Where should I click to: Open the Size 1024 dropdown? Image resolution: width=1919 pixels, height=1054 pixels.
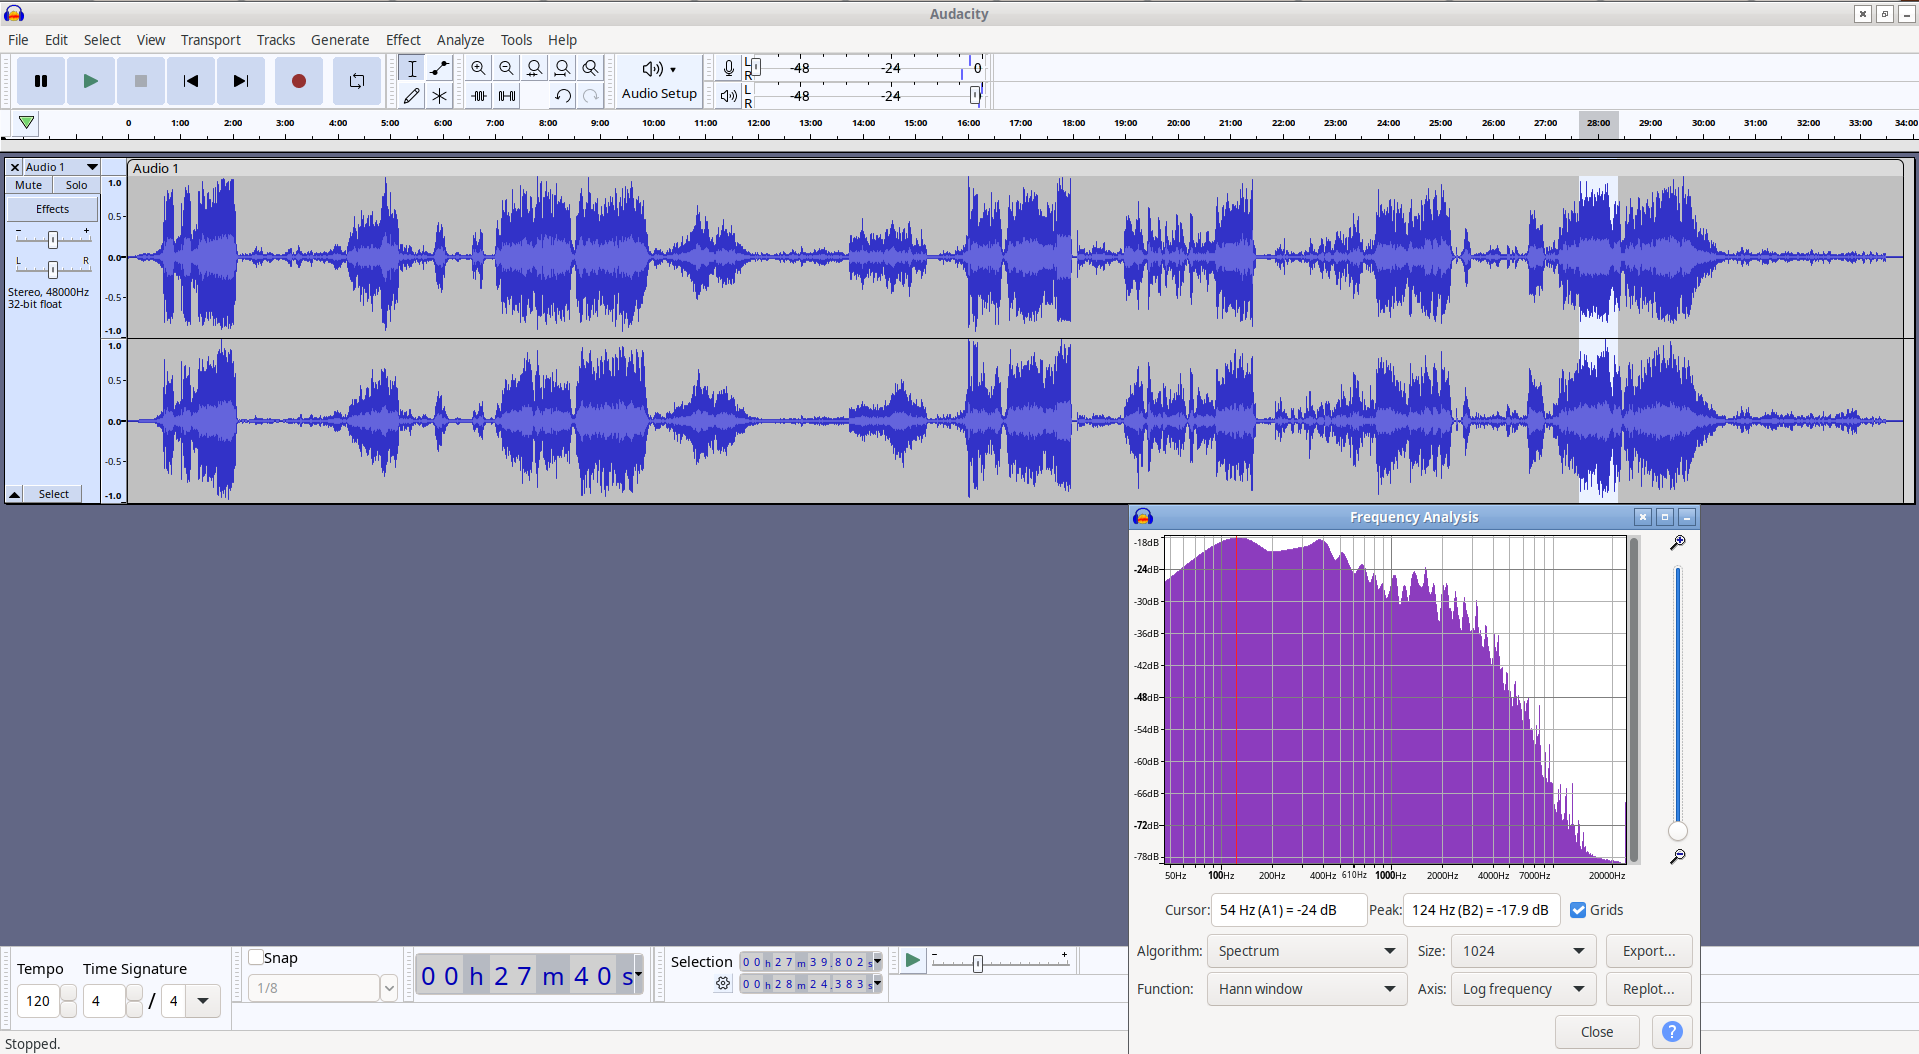point(1523,951)
